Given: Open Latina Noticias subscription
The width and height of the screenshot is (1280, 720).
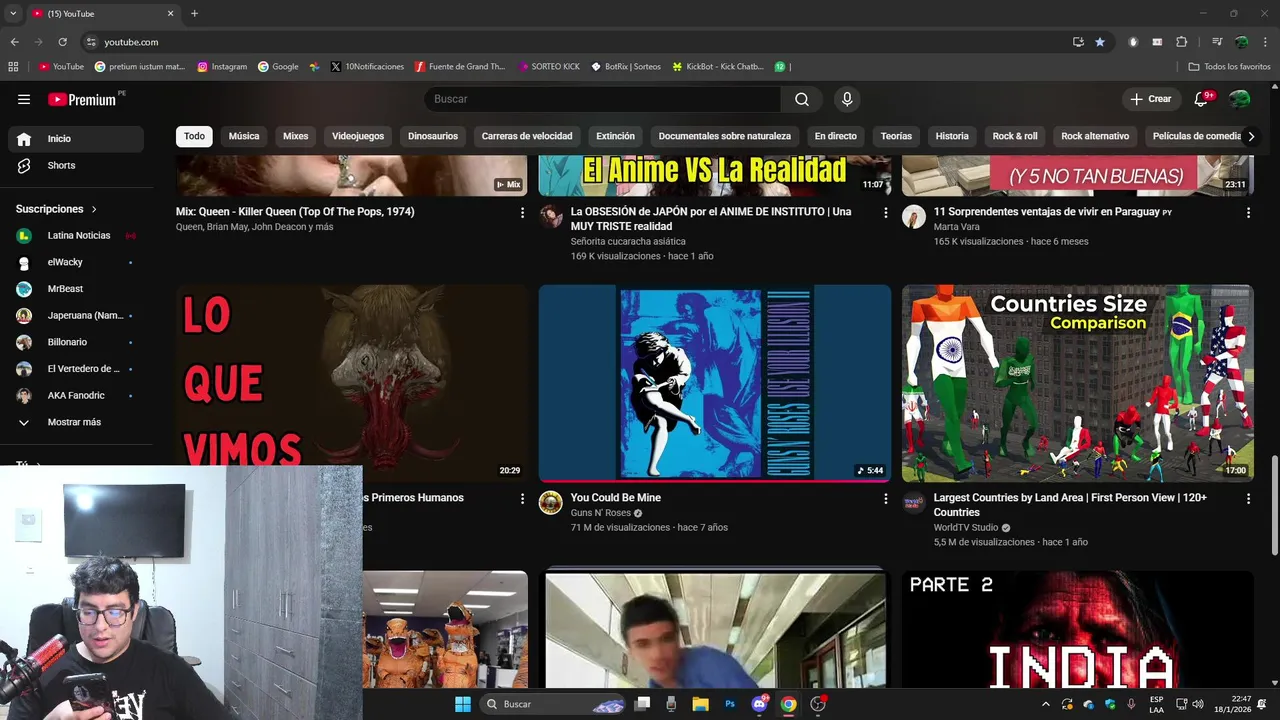Looking at the screenshot, I should 76,236.
